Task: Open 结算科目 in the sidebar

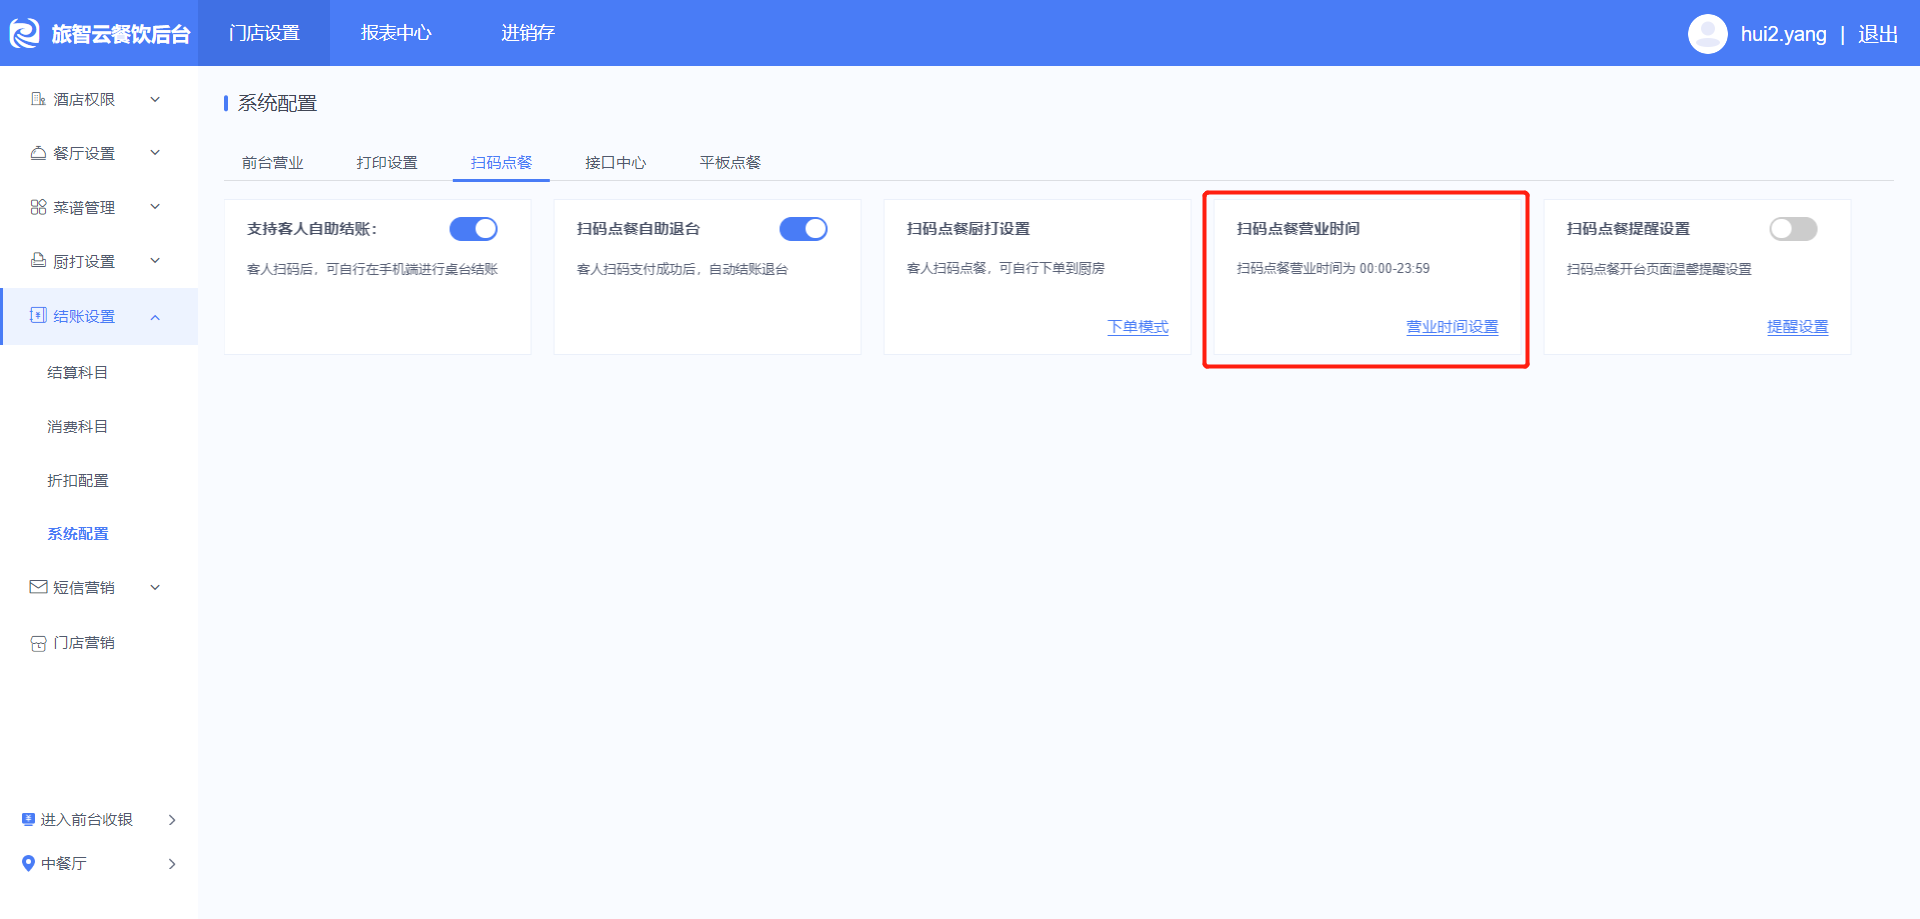Action: (78, 372)
